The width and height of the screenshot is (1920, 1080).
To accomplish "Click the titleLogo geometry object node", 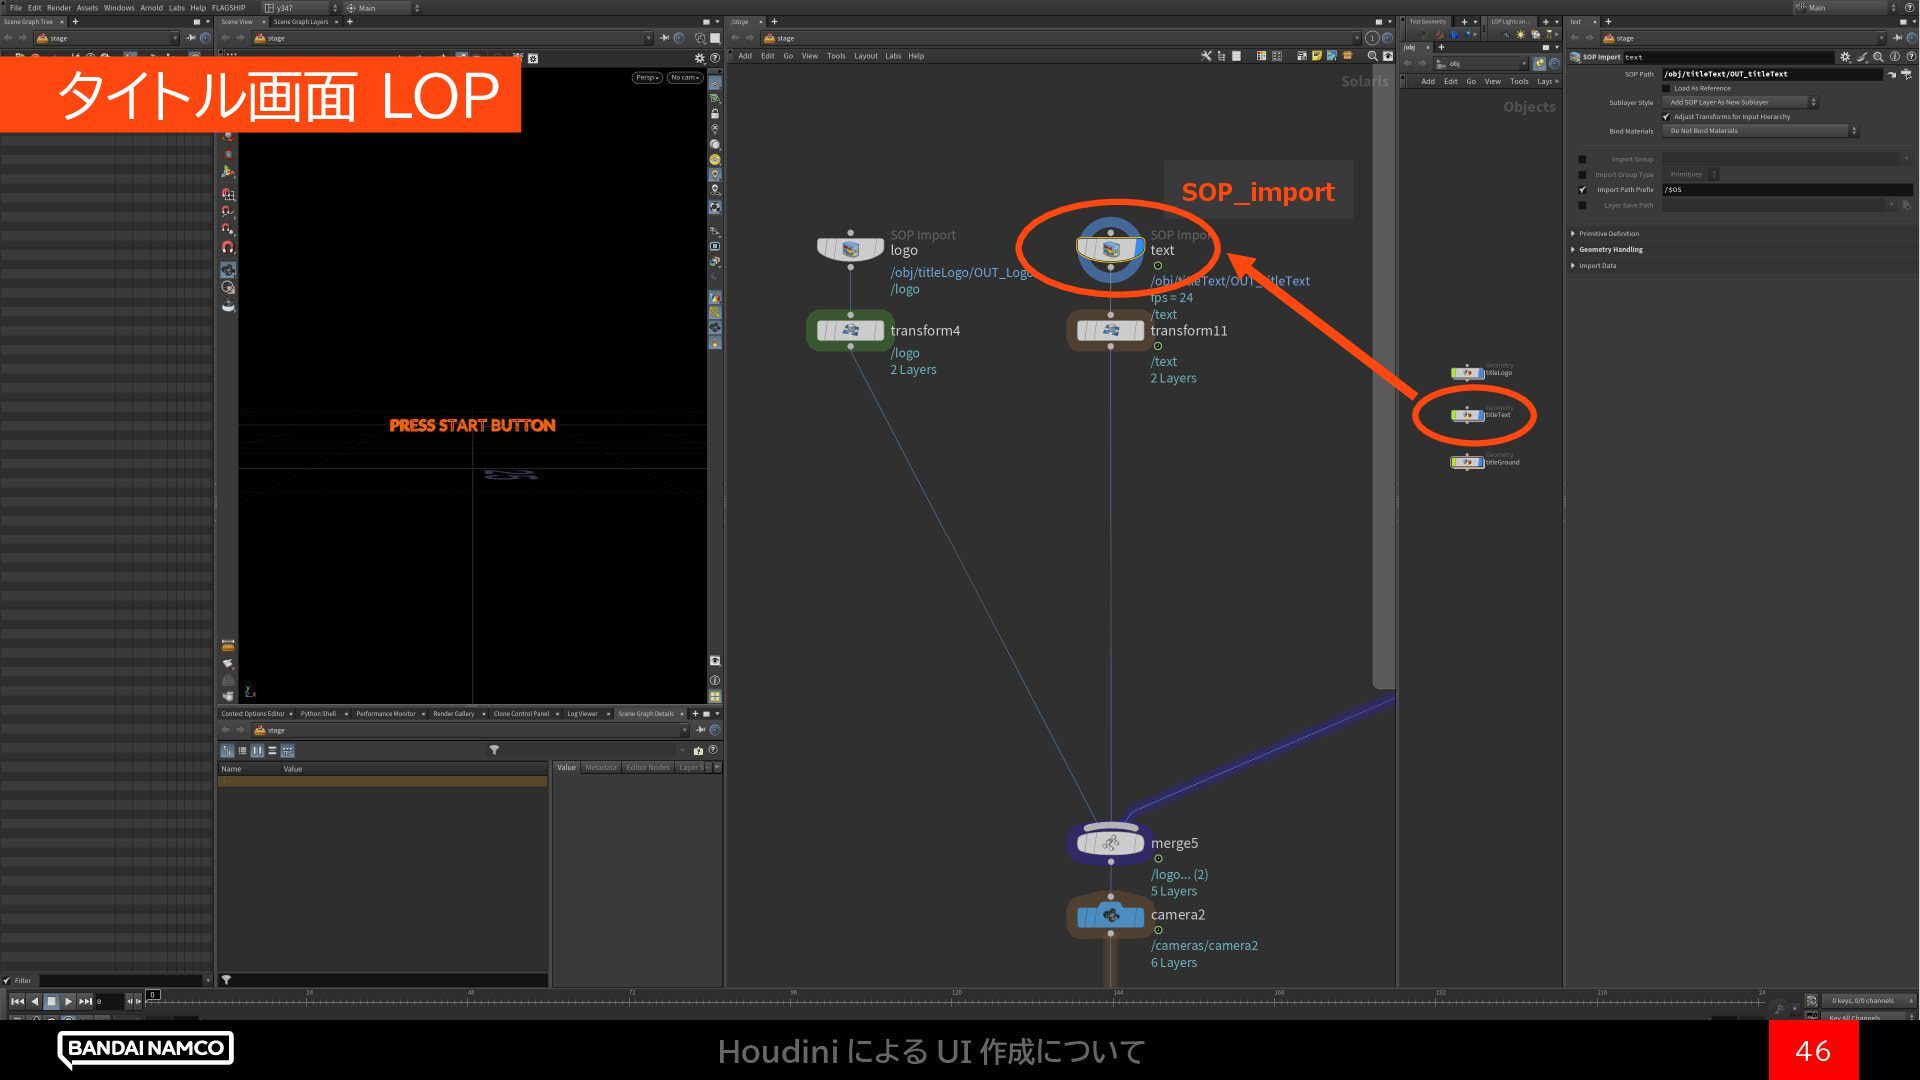I will 1467,373.
